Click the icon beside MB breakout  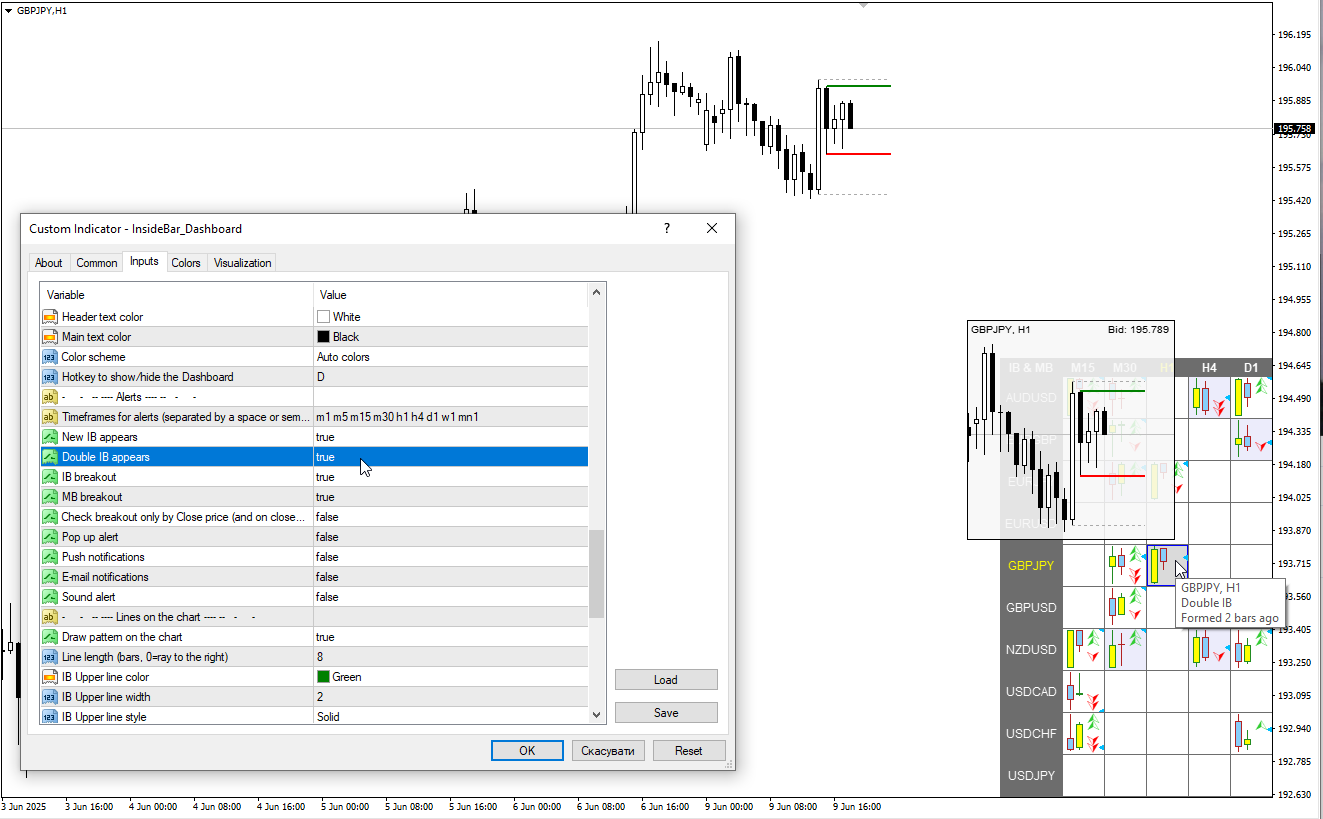[50, 497]
